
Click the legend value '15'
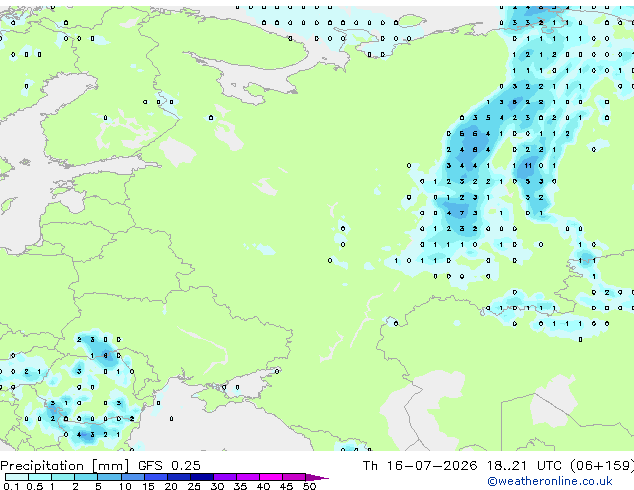tap(148, 486)
